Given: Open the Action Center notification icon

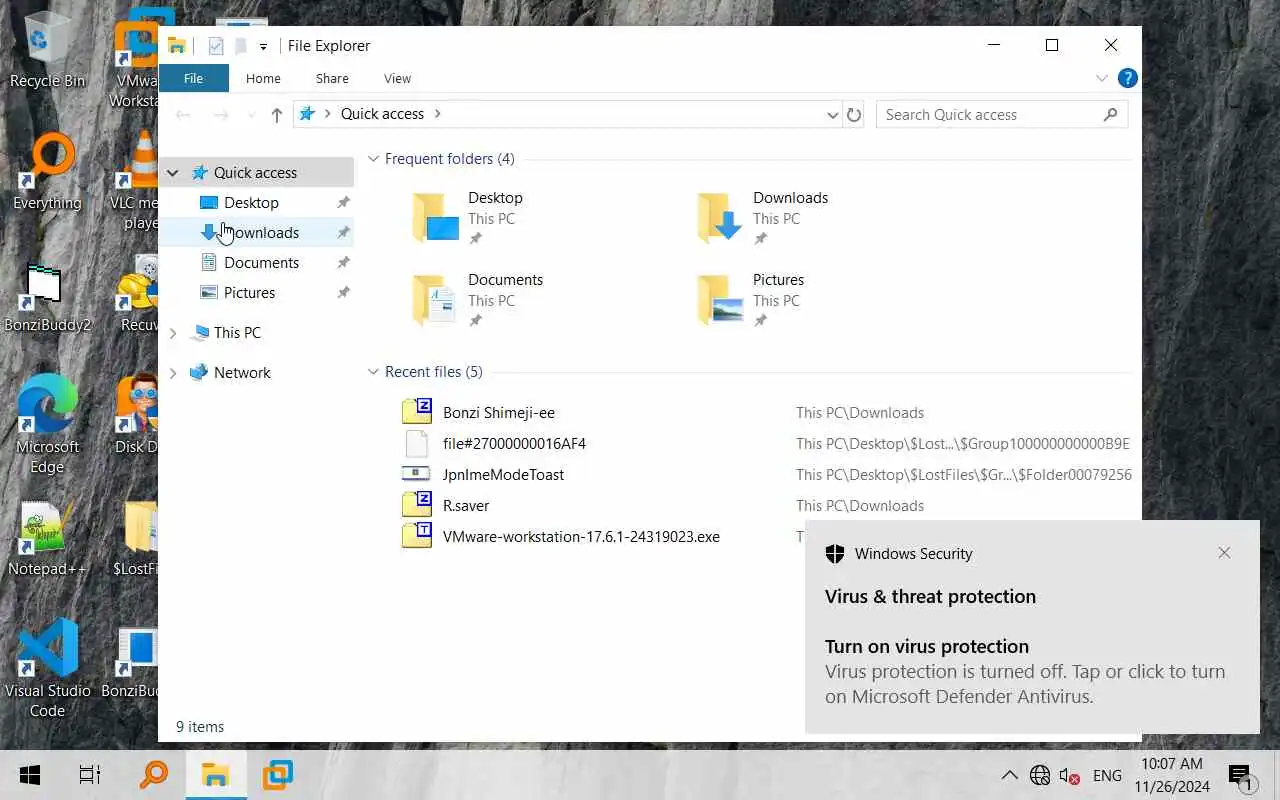Looking at the screenshot, I should (x=1240, y=775).
